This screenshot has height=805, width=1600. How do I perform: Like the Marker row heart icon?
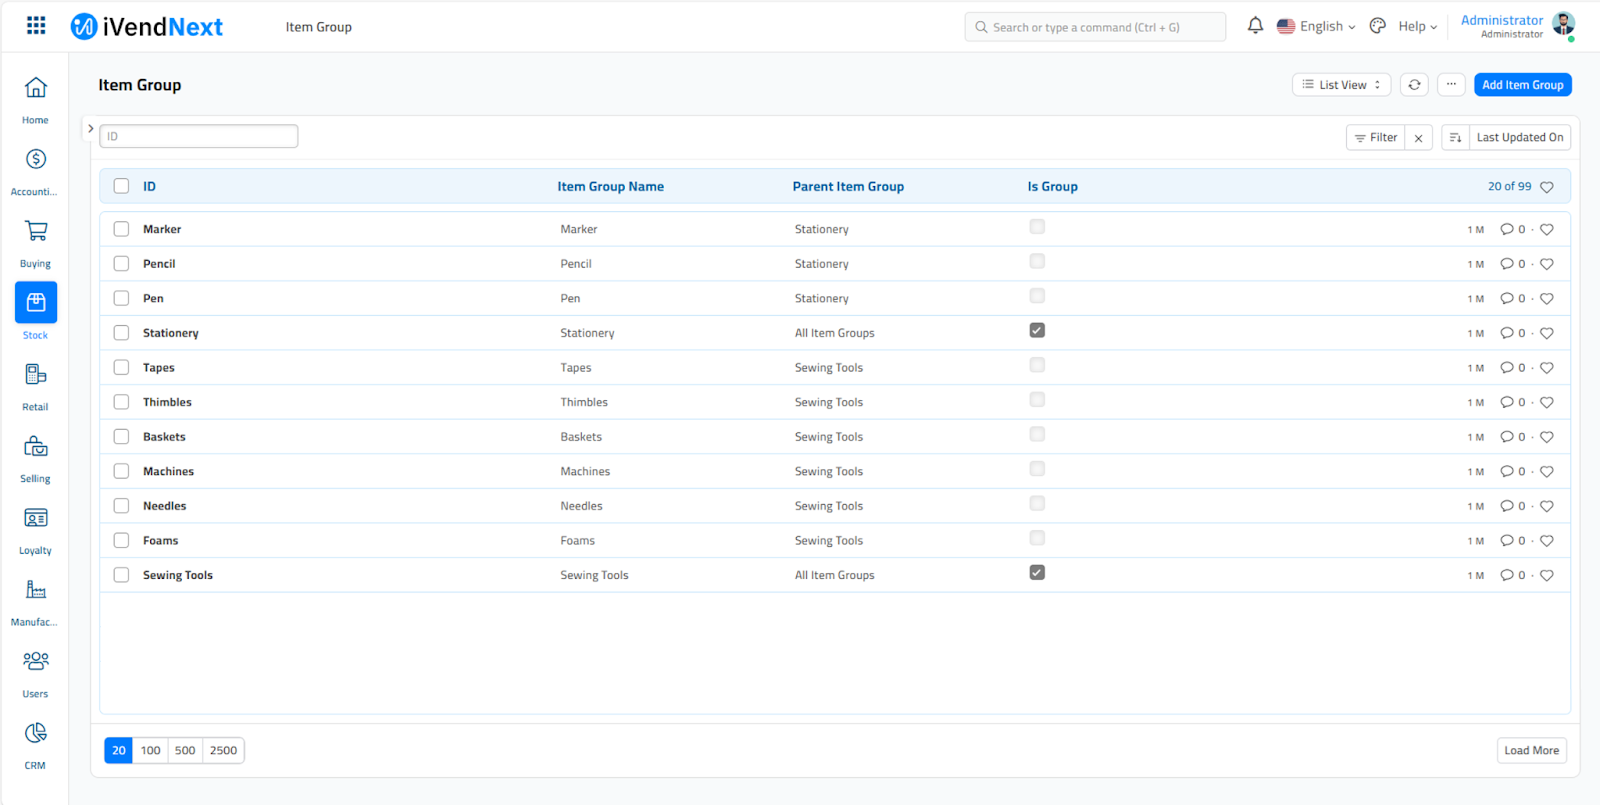(1547, 230)
